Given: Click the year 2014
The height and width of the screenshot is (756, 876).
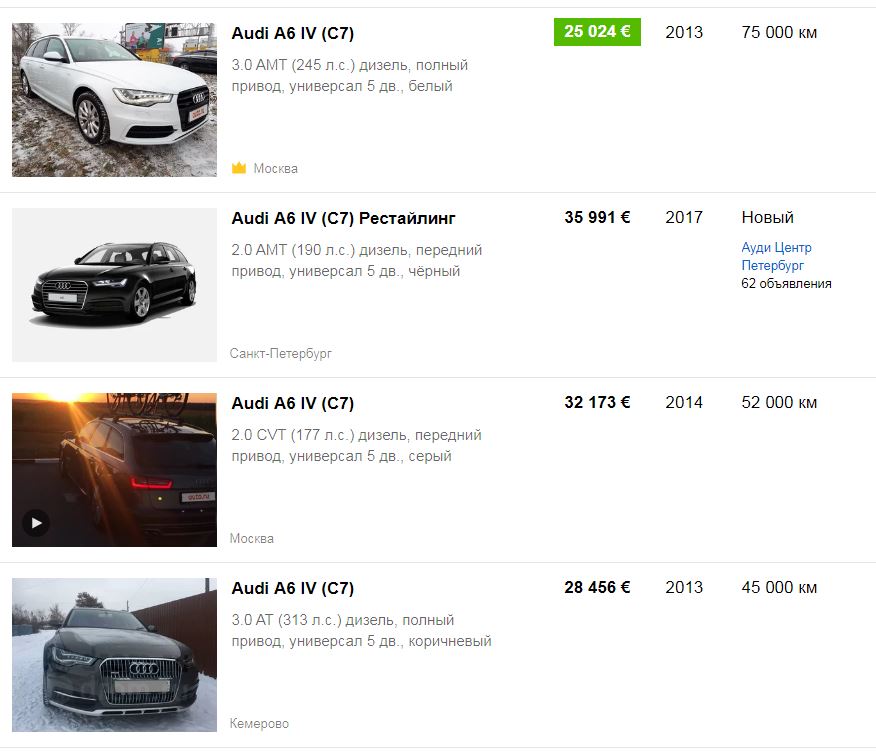Looking at the screenshot, I should click(x=684, y=402).
